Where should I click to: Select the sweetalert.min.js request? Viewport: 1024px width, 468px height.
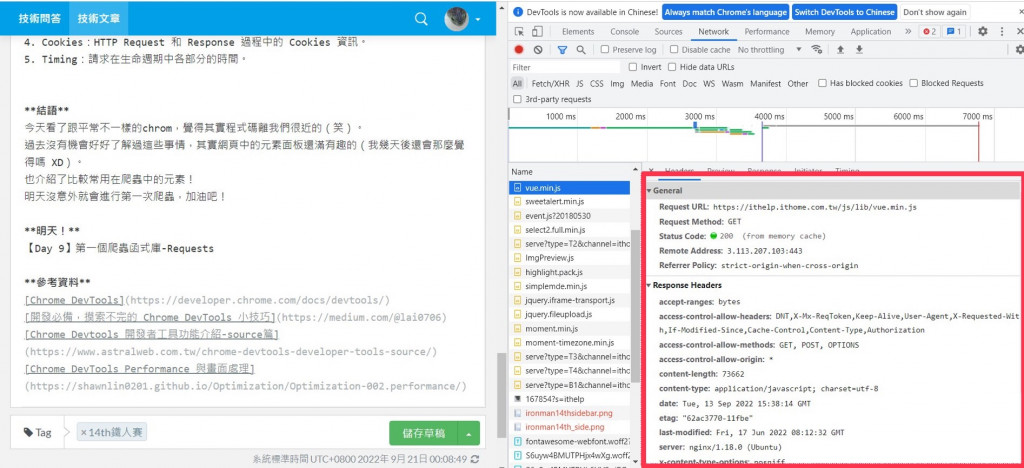click(554, 202)
